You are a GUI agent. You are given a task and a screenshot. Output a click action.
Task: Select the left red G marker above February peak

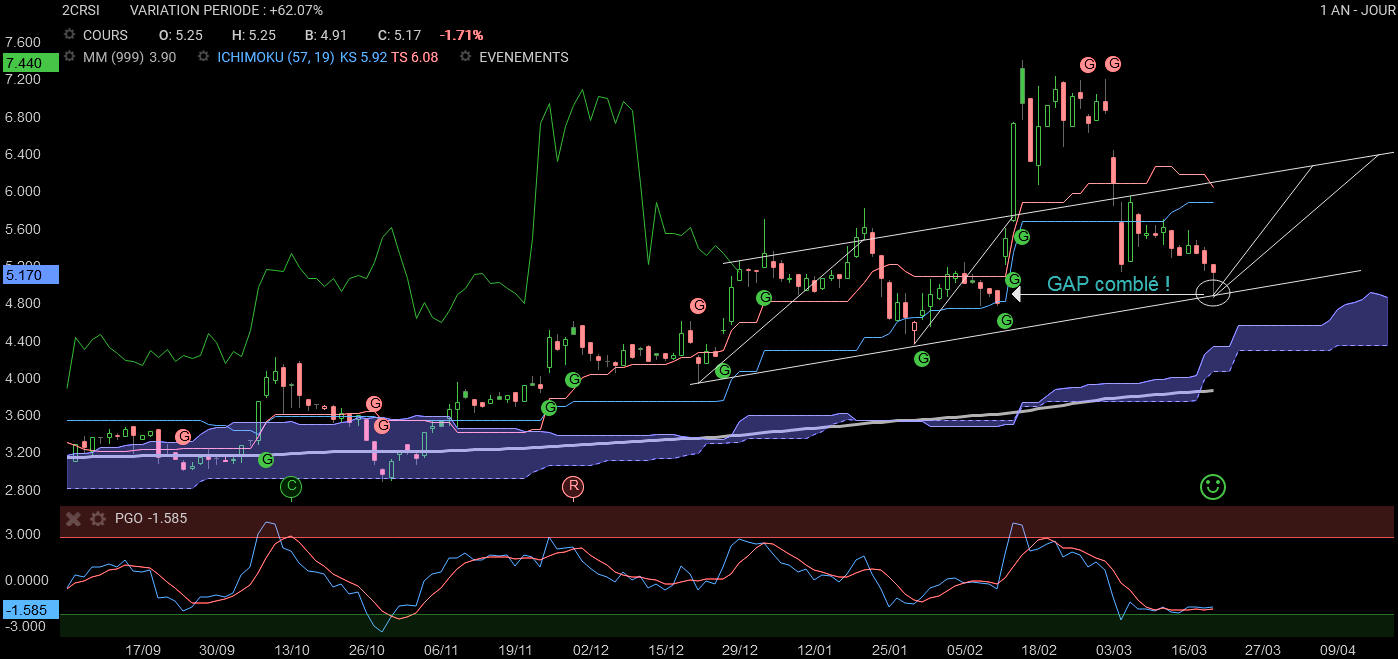[1089, 64]
